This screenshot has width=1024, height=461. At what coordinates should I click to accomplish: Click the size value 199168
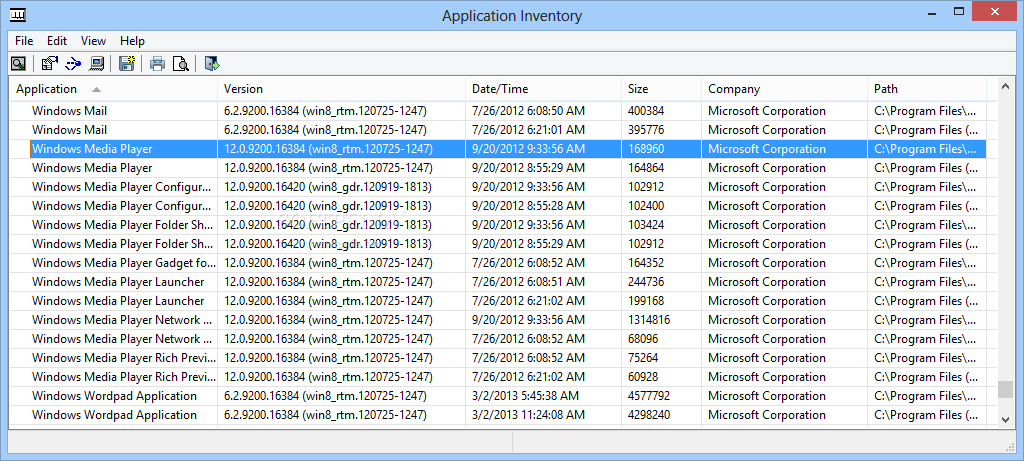[x=646, y=301]
